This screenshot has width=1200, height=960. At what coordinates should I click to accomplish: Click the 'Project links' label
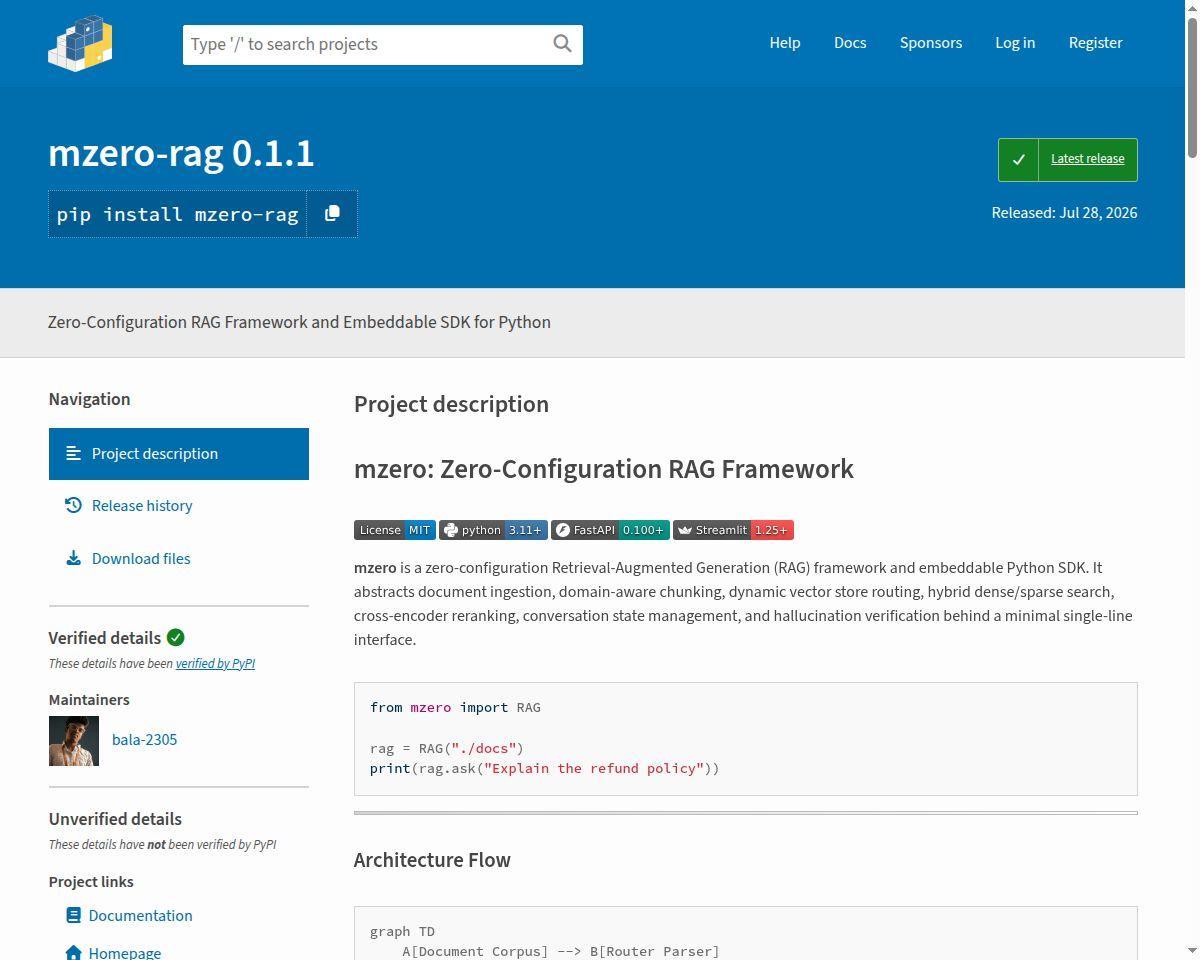91,882
